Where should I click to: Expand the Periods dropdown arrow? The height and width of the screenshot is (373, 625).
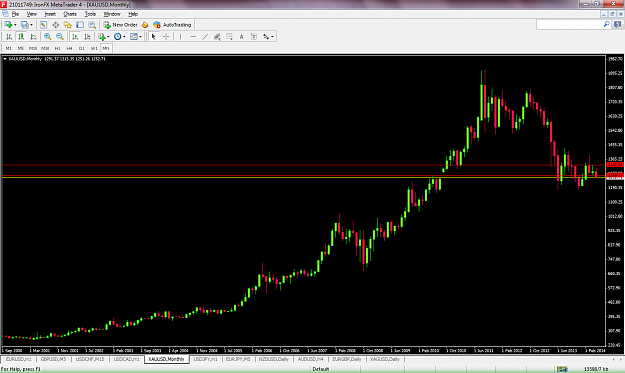pyautogui.click(x=124, y=37)
